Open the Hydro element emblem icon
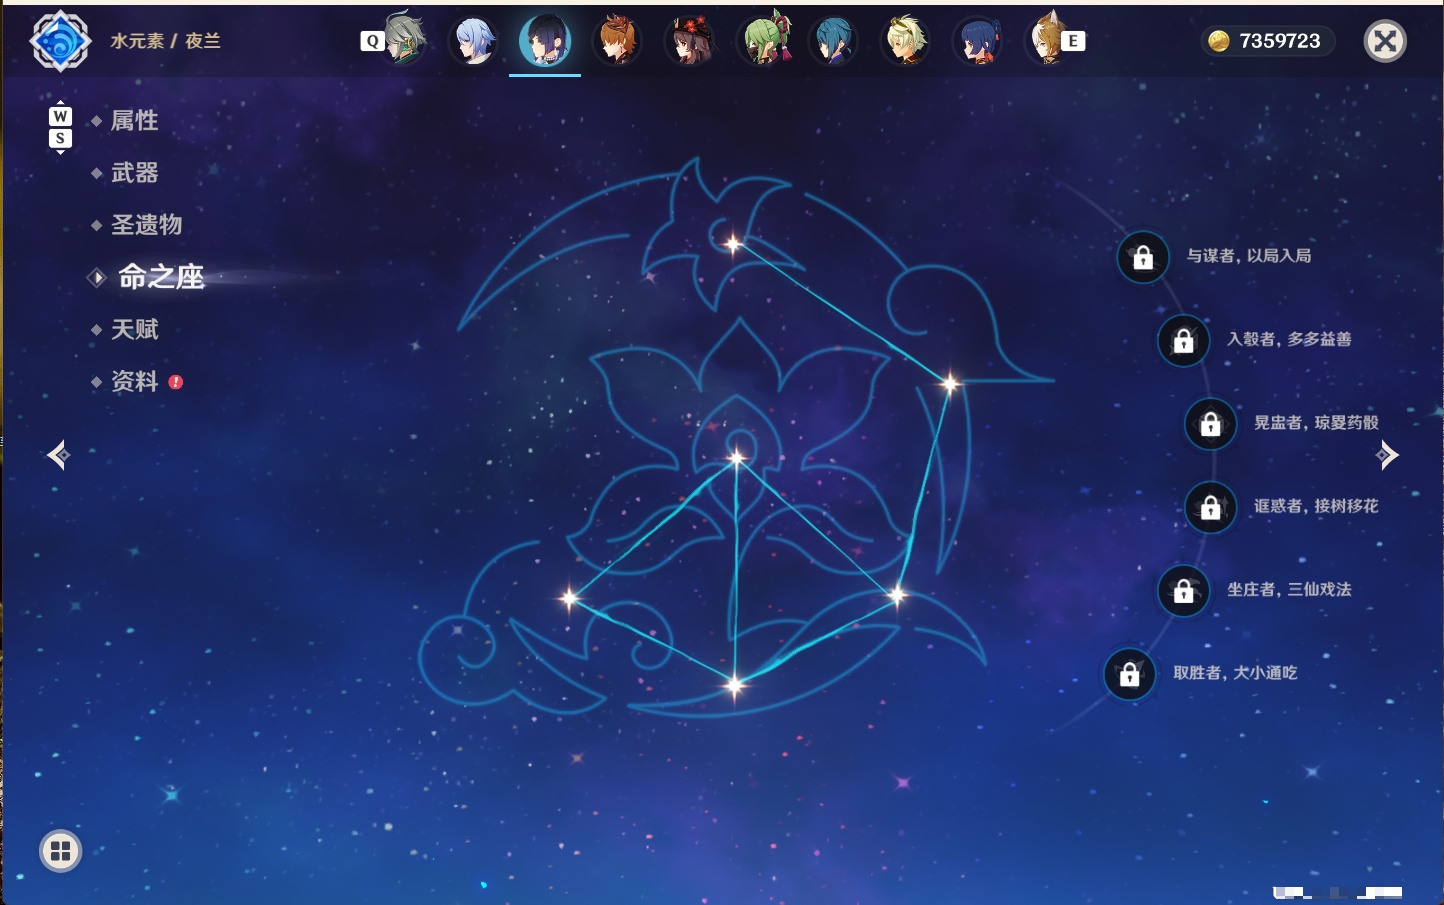Viewport: 1444px width, 905px height. pos(61,41)
